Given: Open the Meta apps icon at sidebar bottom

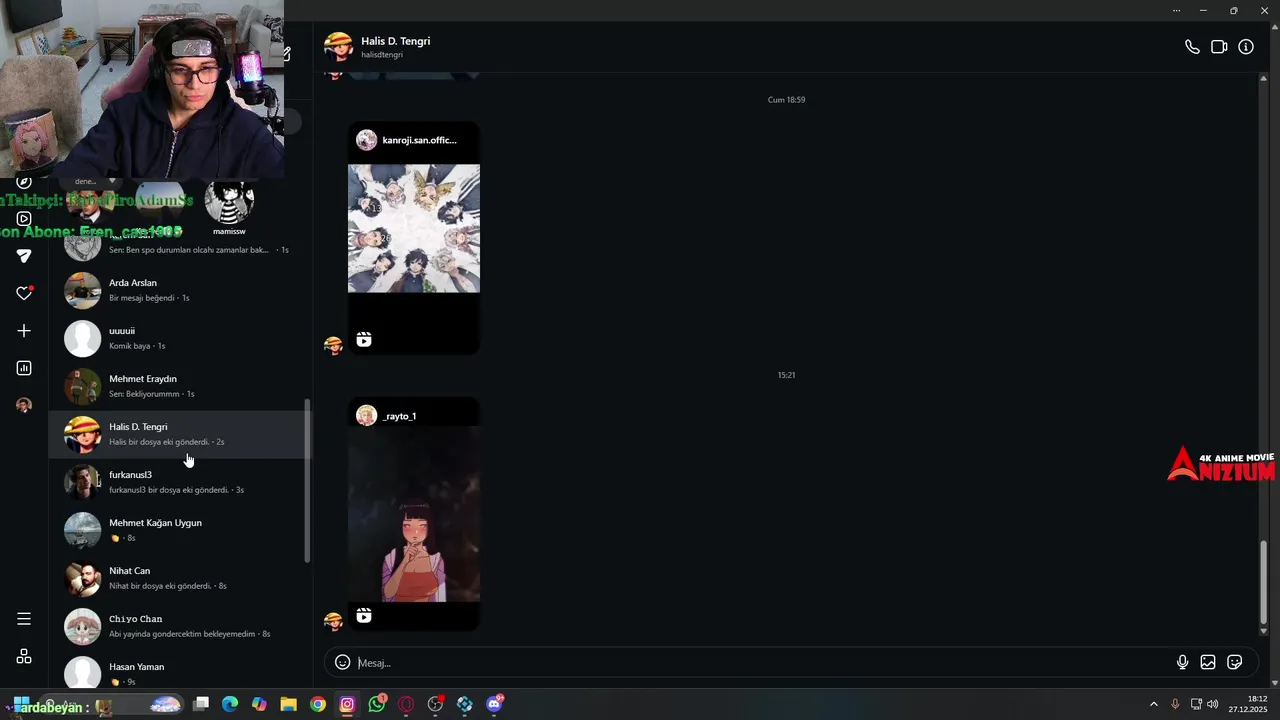Looking at the screenshot, I should (x=24, y=656).
